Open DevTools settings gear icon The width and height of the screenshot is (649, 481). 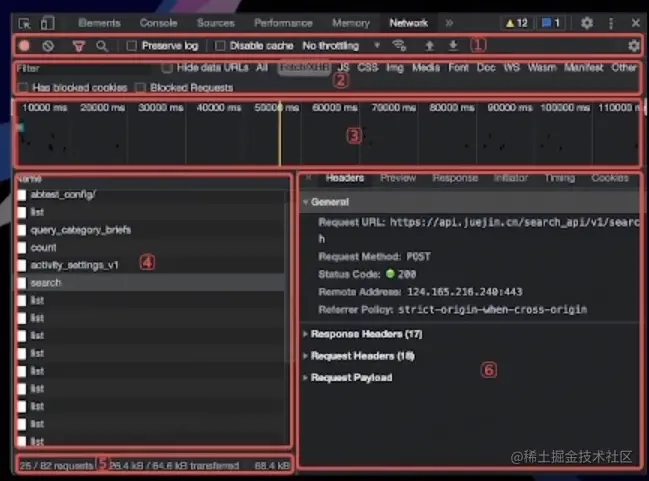[587, 23]
